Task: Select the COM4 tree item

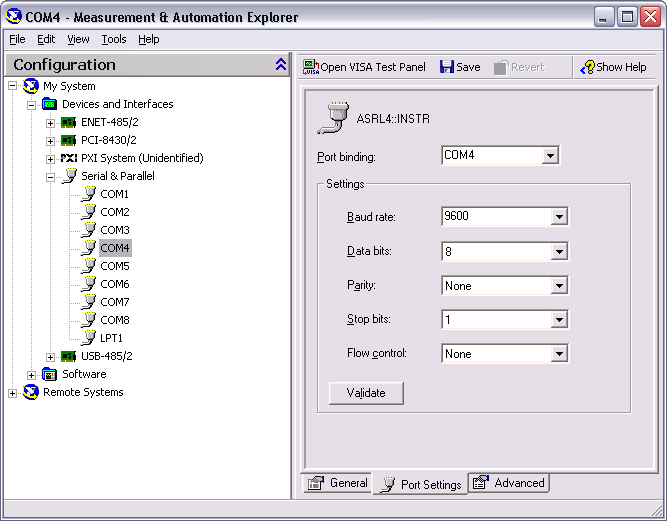Action: [115, 248]
